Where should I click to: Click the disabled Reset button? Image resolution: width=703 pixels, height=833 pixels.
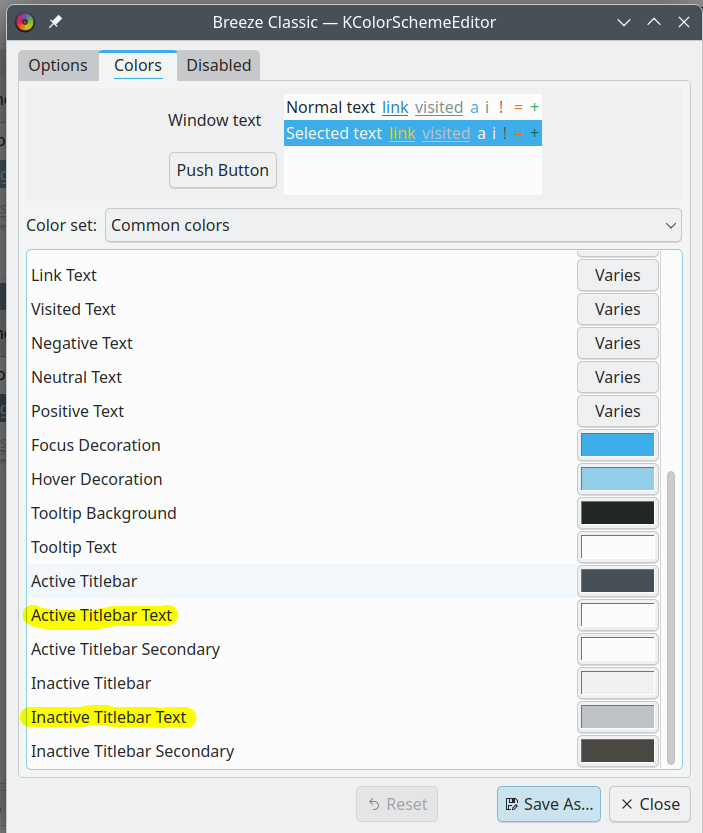397,804
